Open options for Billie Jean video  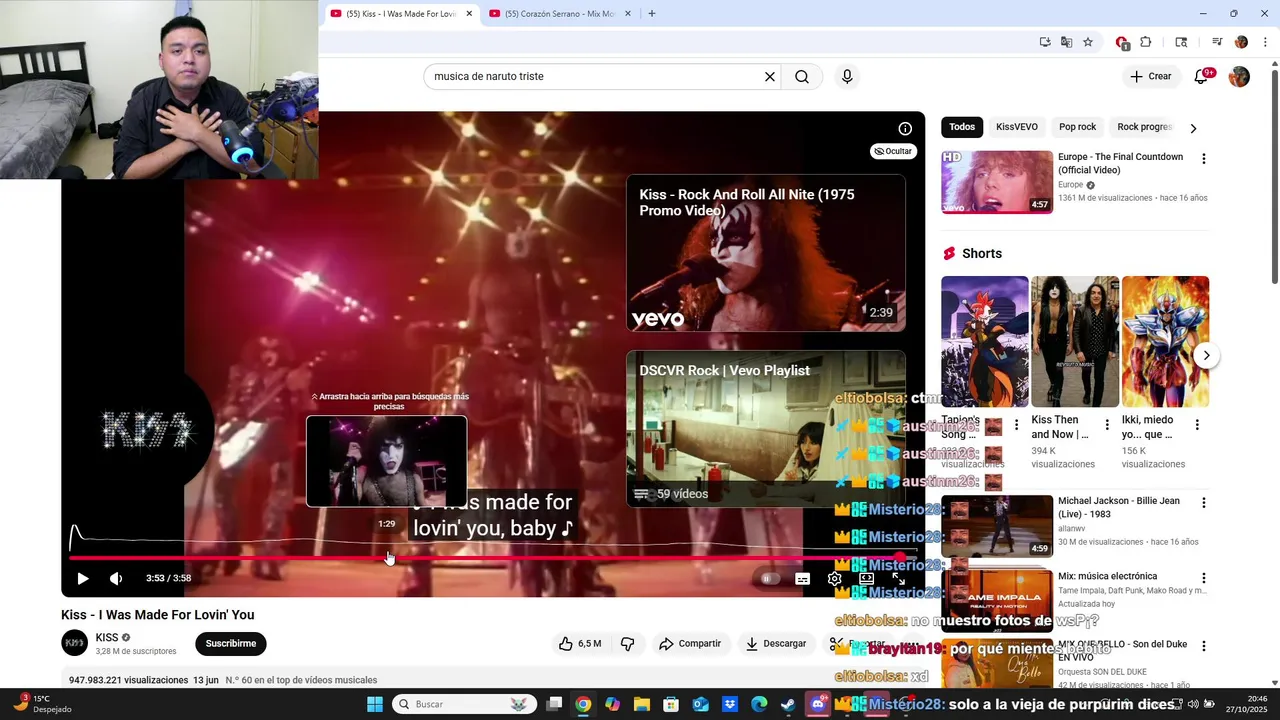point(1204,503)
